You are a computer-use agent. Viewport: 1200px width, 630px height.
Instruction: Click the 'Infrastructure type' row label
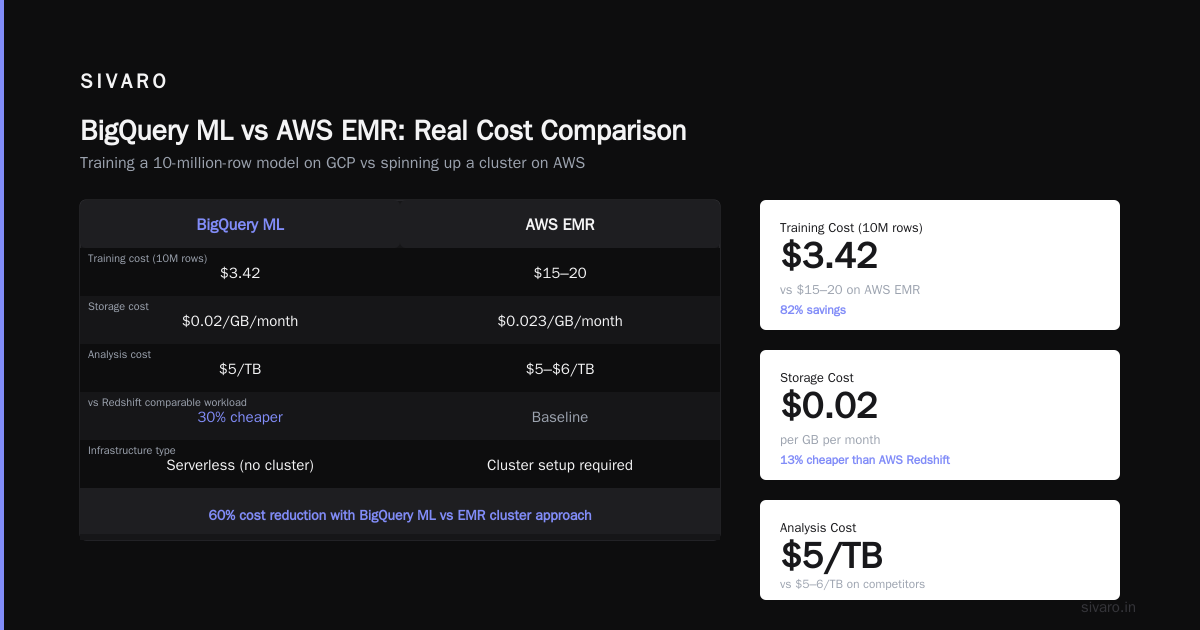tap(133, 451)
